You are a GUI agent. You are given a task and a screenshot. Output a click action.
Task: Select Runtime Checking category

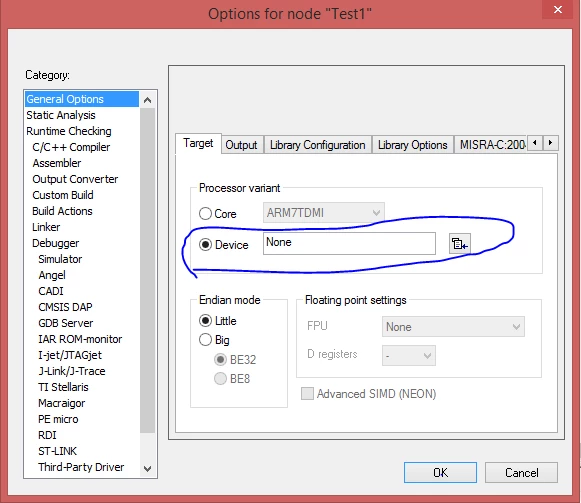(x=69, y=131)
